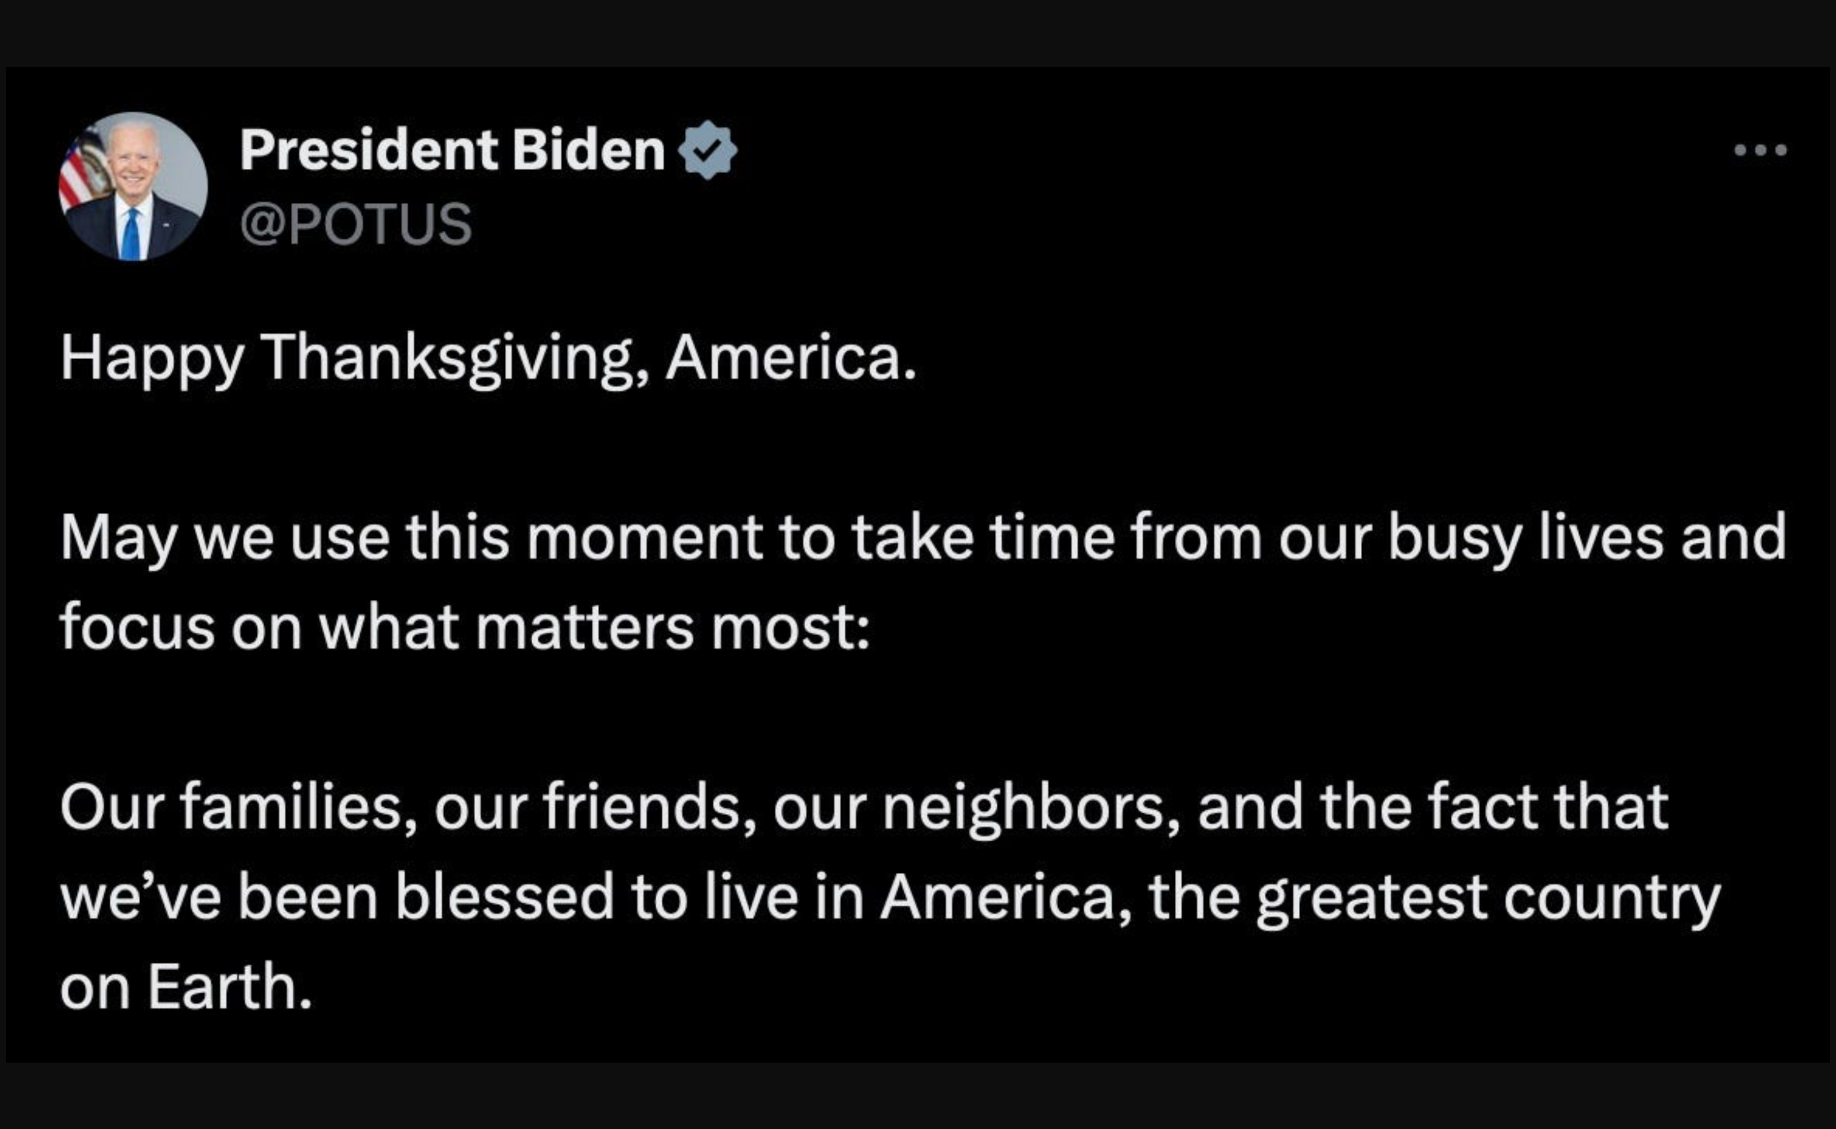The width and height of the screenshot is (1836, 1129).
Task: Click the blue verified checkmark badge
Action: point(708,150)
